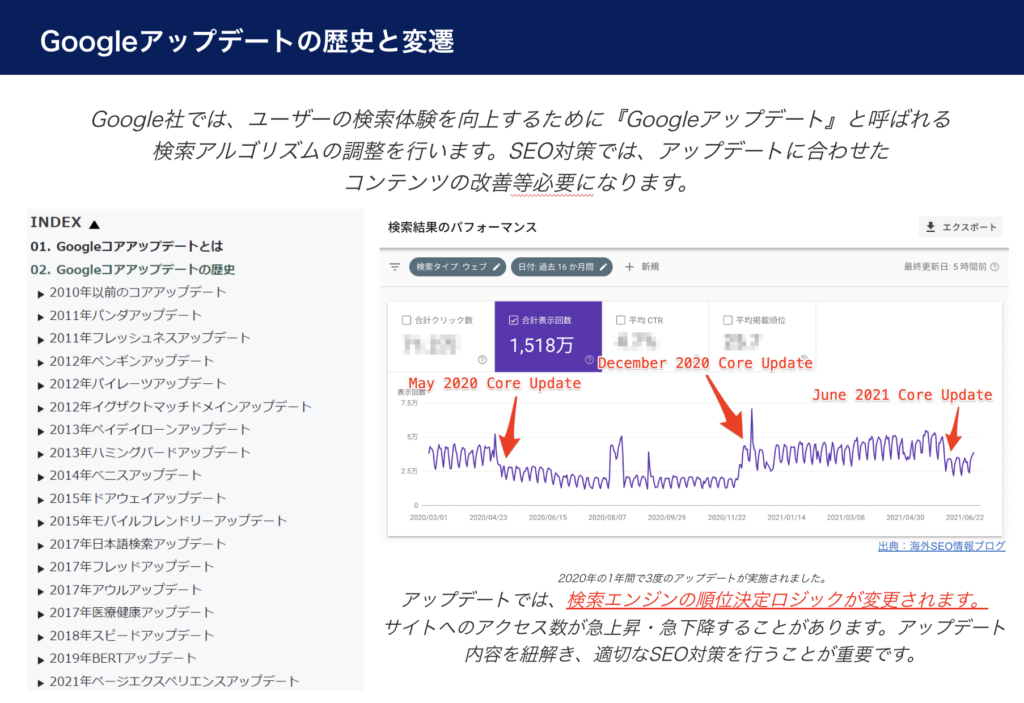Select 2021年ページエクスペリエンスアップデート text
This screenshot has width=1024, height=703.
(174, 681)
